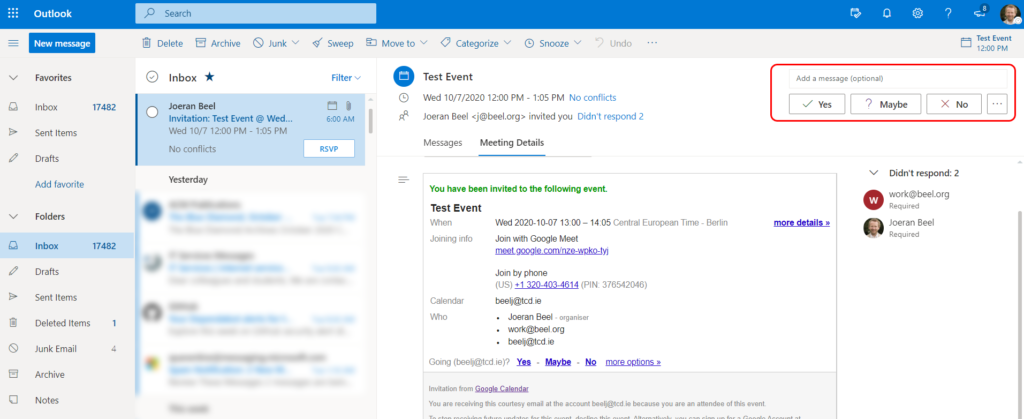The height and width of the screenshot is (419, 1024).
Task: Click Delete in the toolbar
Action: click(163, 43)
